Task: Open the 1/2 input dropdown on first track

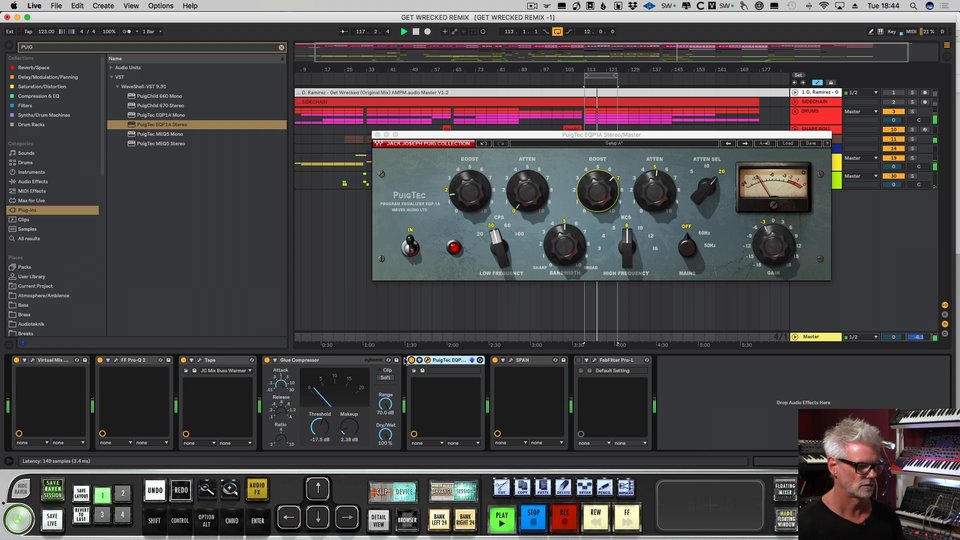Action: pyautogui.click(x=862, y=92)
